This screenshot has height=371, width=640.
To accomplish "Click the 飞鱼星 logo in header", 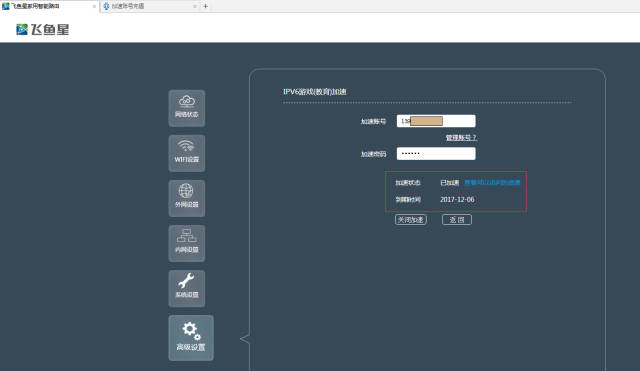I will click(x=42, y=29).
